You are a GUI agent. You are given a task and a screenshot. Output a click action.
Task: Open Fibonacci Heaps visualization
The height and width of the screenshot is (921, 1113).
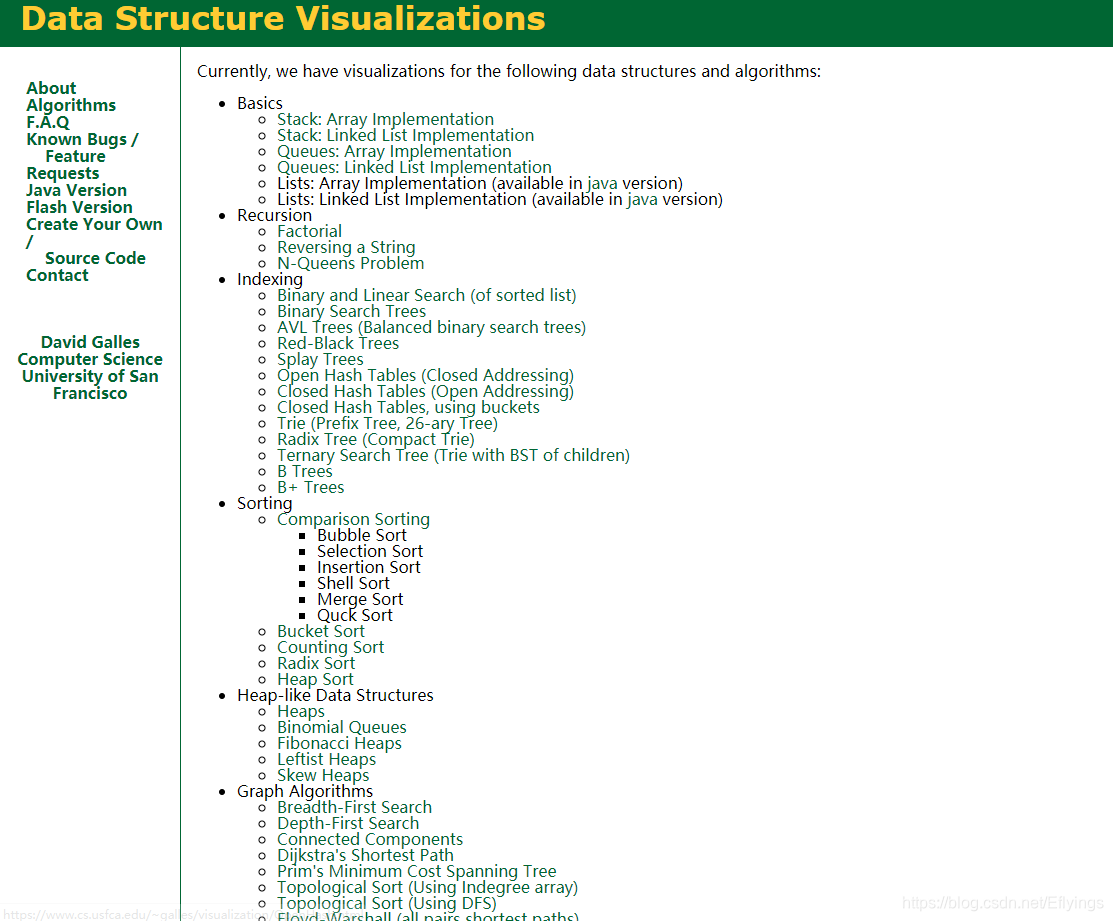click(x=339, y=744)
